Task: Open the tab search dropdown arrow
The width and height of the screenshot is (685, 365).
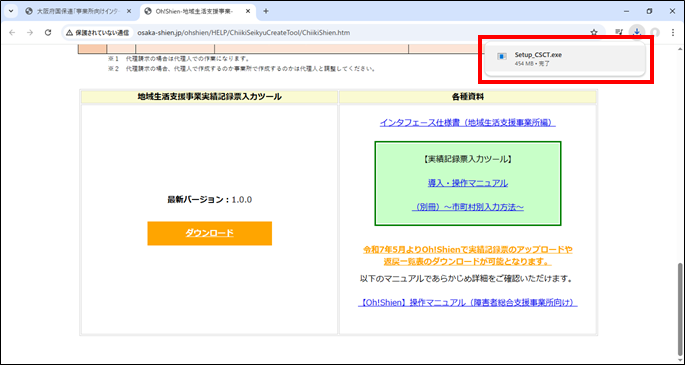Action: coord(10,11)
